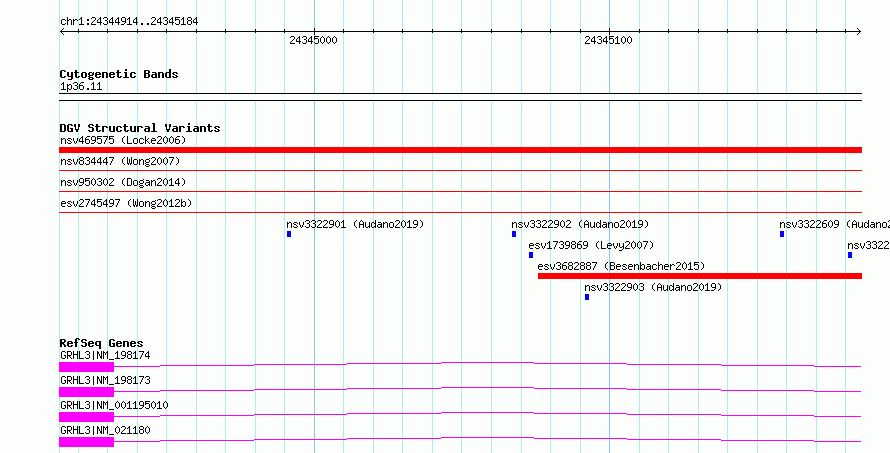Open the esv3682887 (Besenbacher2015) label
Viewport: 890px width, 453px height.
pyautogui.click(x=621, y=266)
